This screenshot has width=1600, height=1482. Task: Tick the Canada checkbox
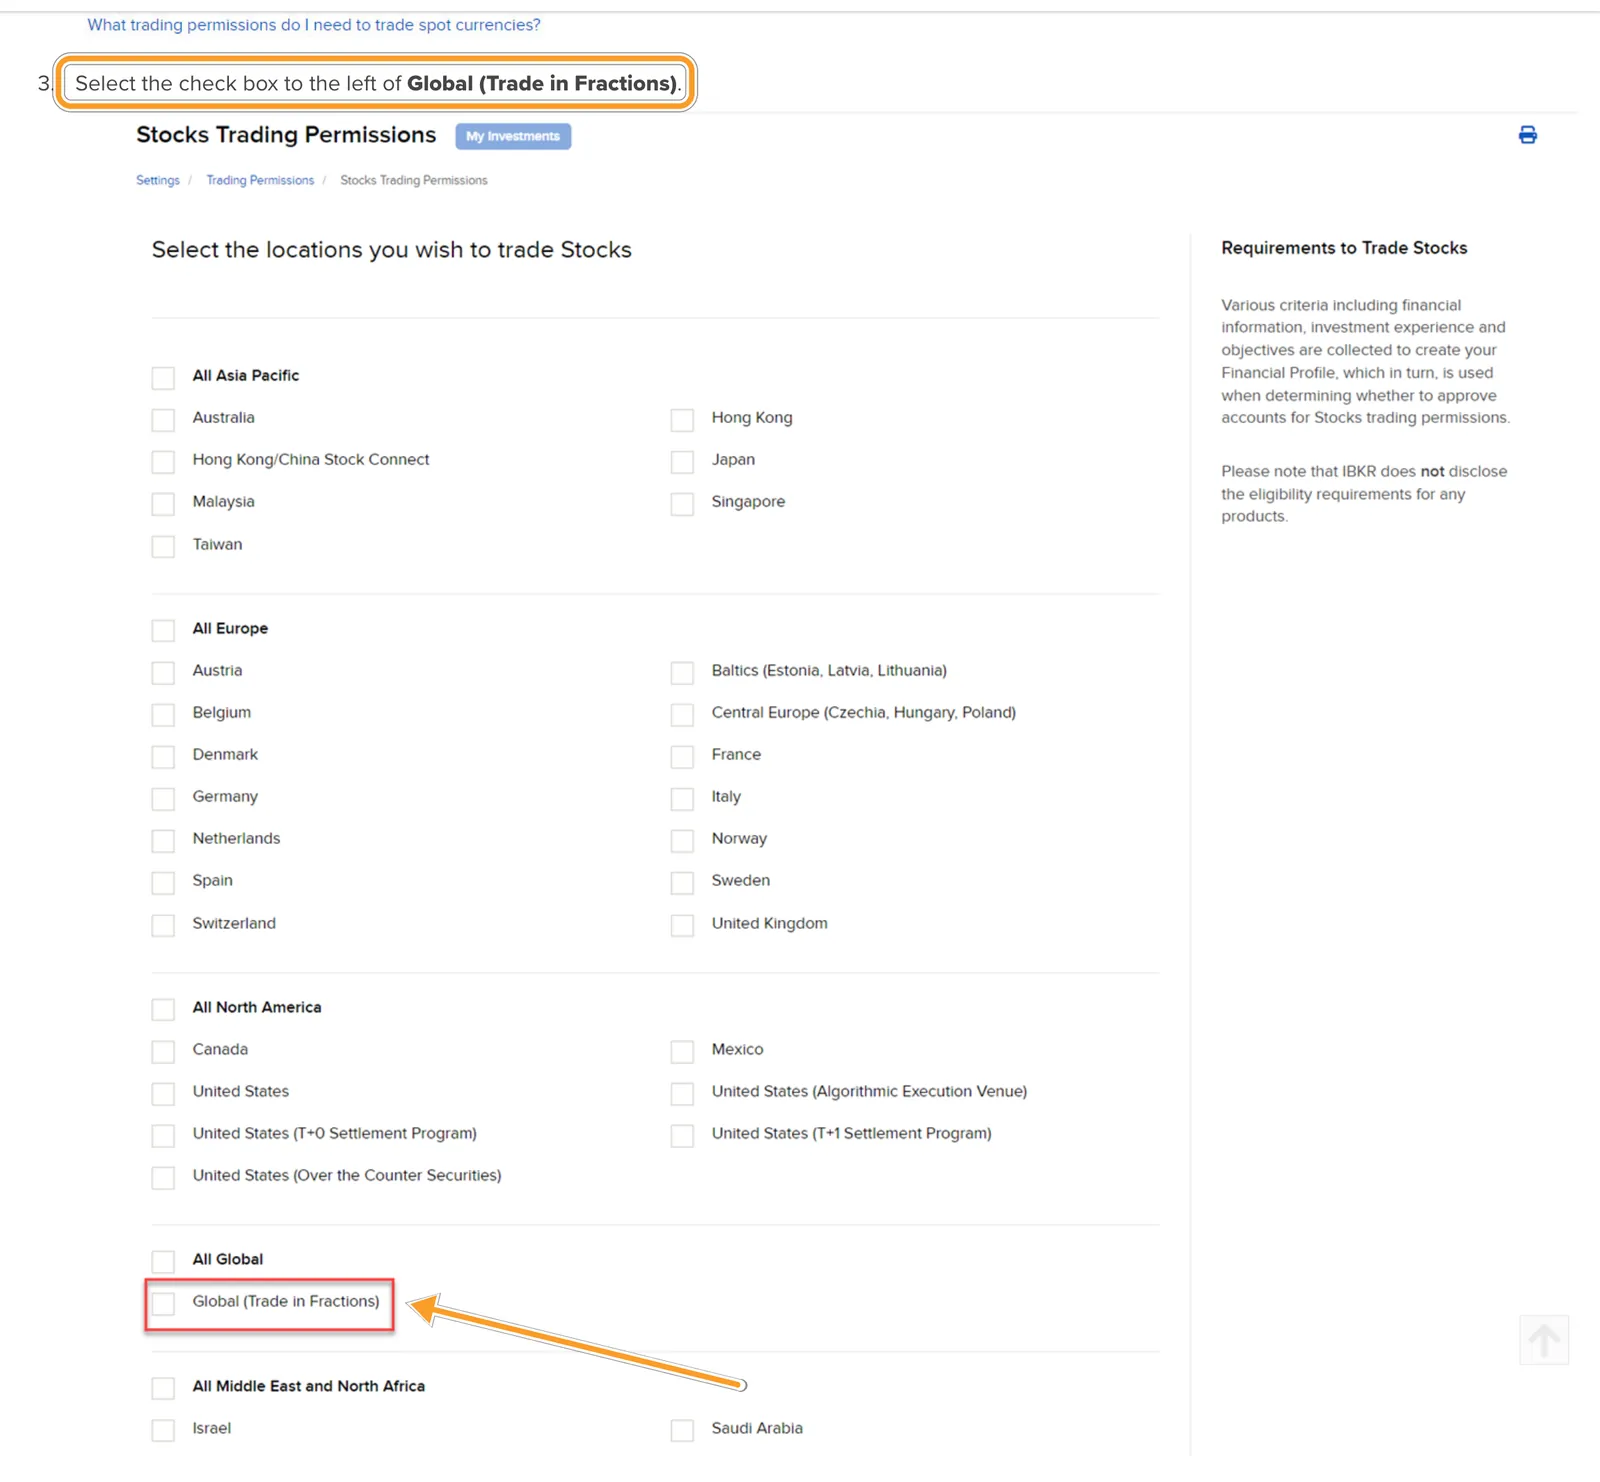tap(163, 1051)
